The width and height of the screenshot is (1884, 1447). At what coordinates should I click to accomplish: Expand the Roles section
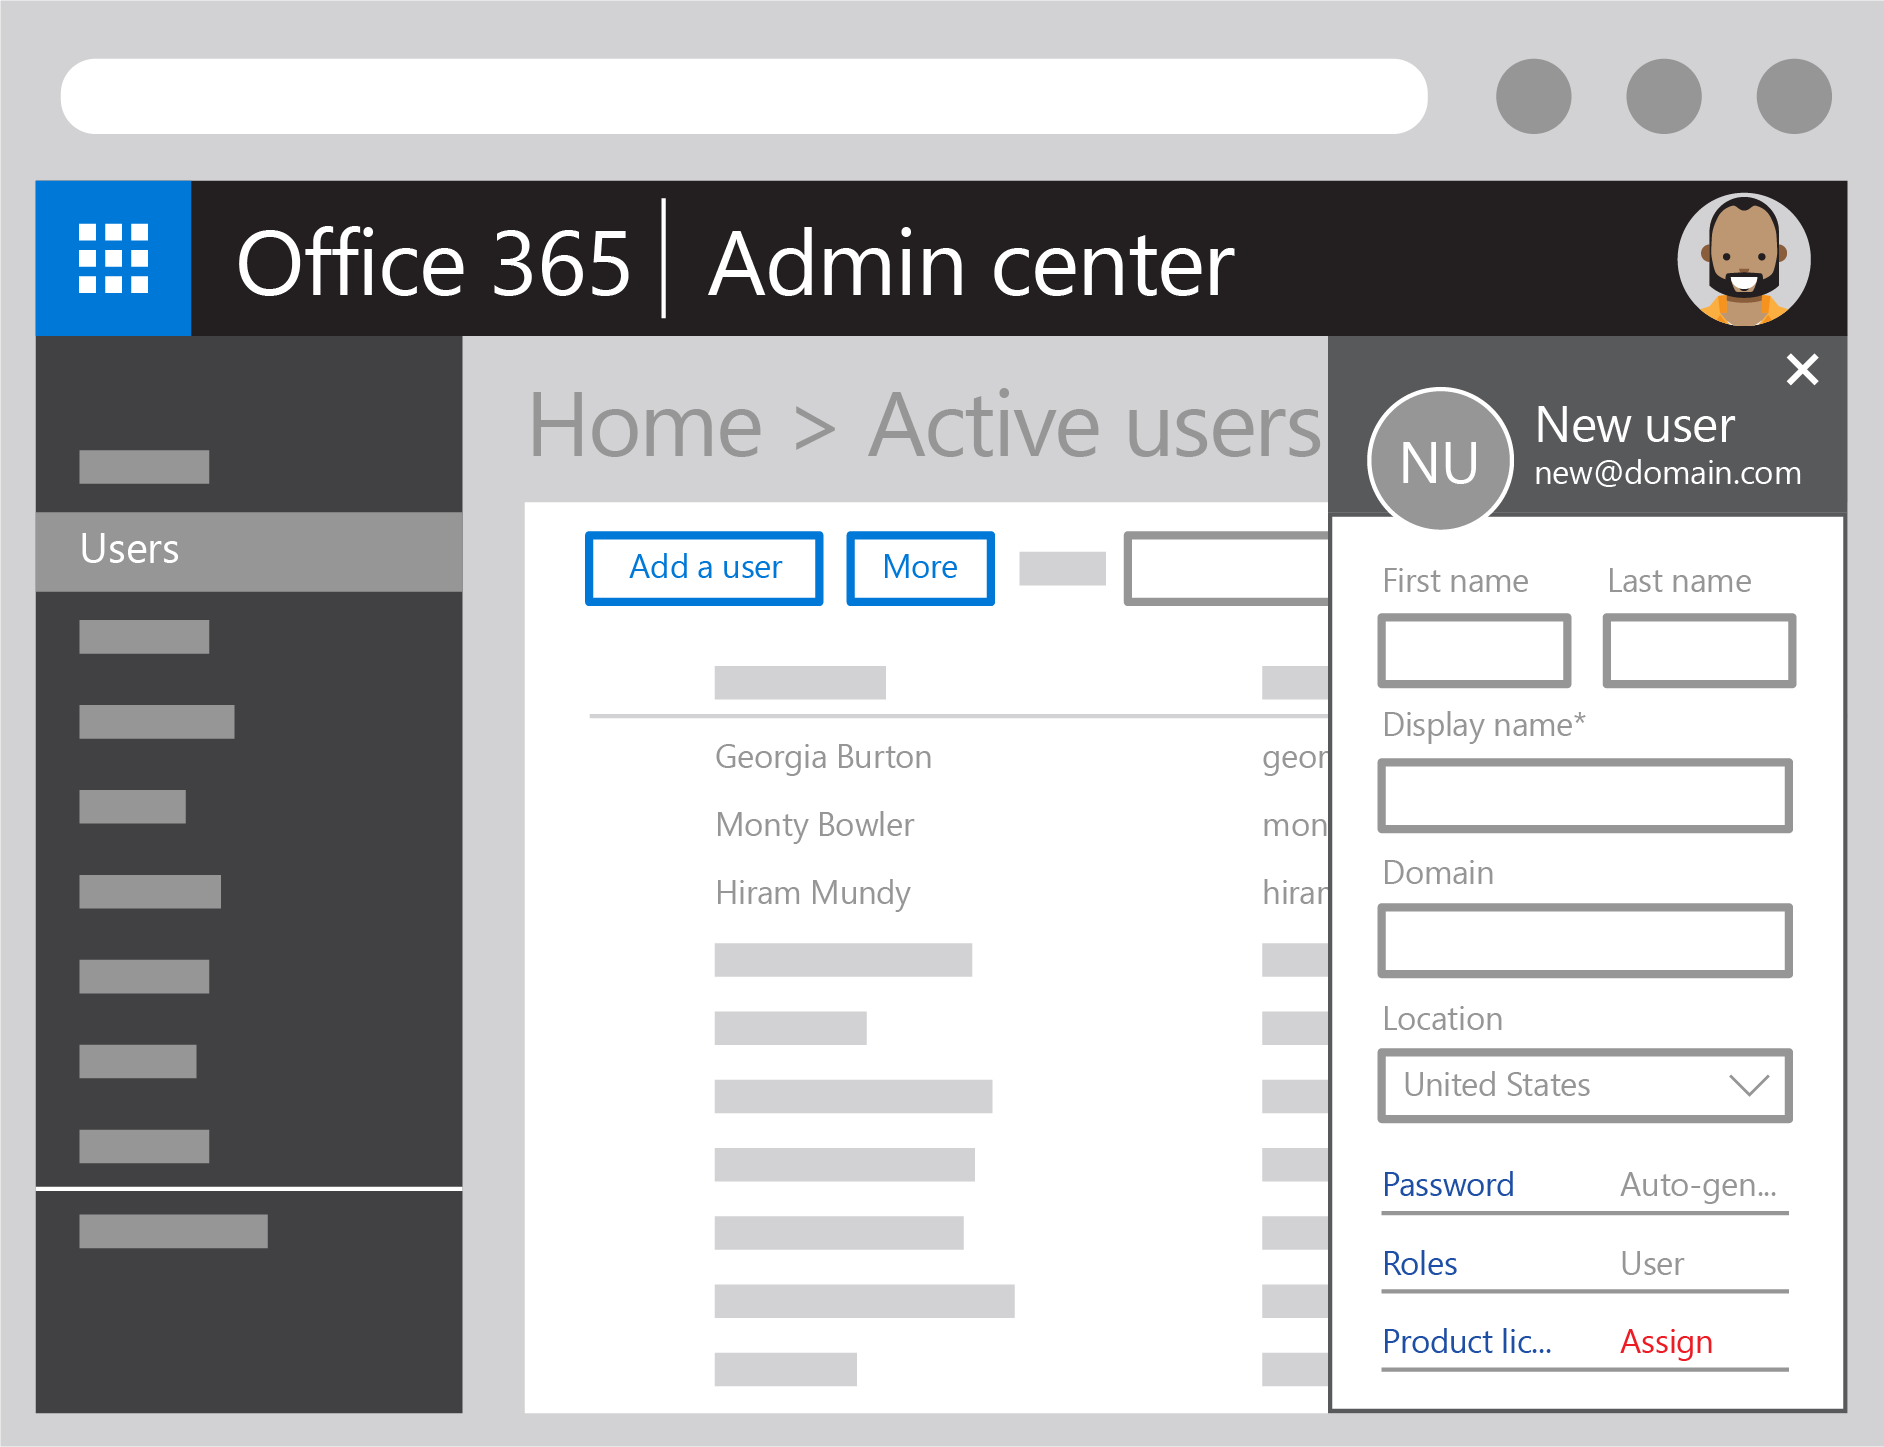1419,1264
